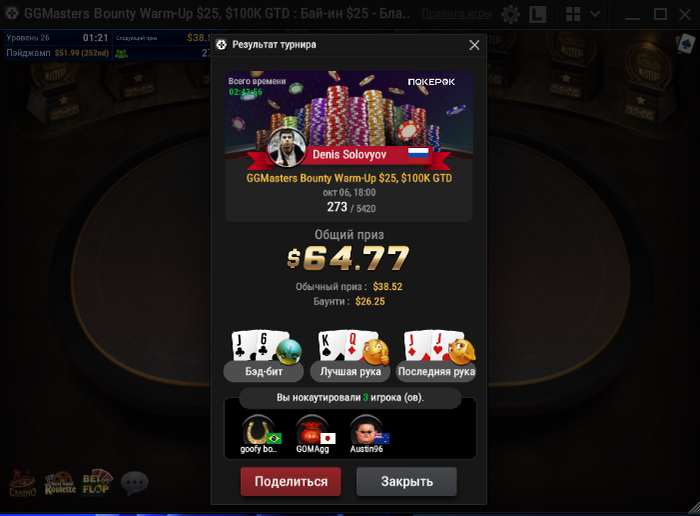This screenshot has width=700, height=516.
Task: Select the GOMAgg player avatar
Action: coord(312,431)
